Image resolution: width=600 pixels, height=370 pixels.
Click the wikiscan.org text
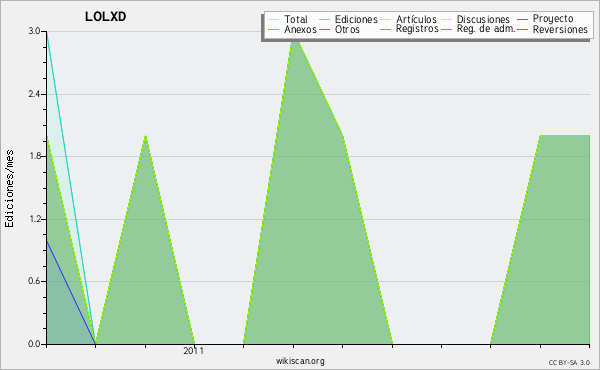point(300,361)
